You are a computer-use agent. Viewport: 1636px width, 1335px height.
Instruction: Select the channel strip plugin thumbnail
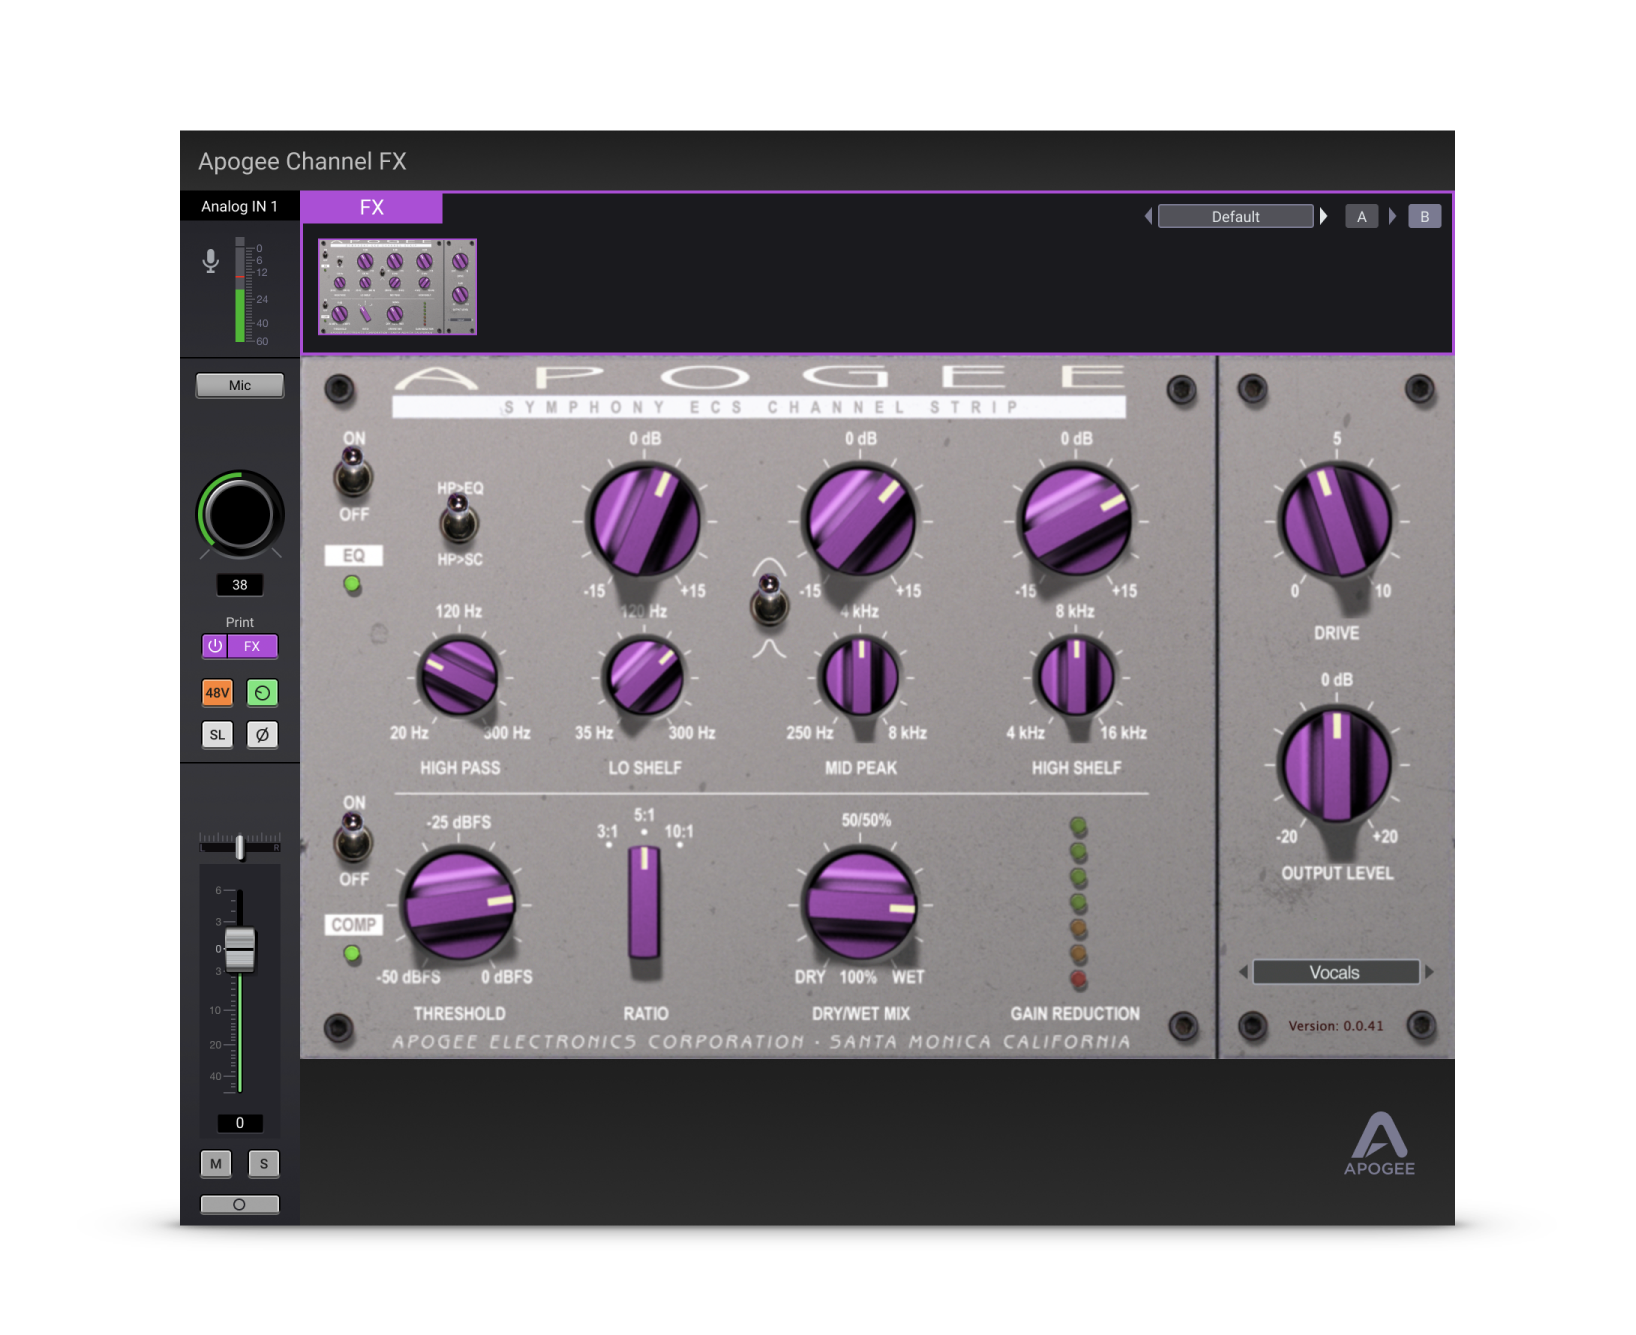pyautogui.click(x=397, y=287)
